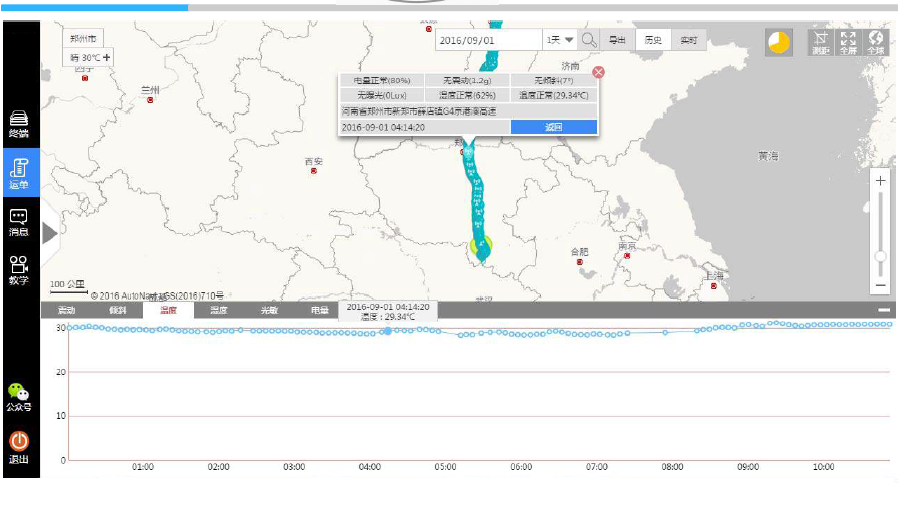Switch to 历史 history mode

click(653, 40)
